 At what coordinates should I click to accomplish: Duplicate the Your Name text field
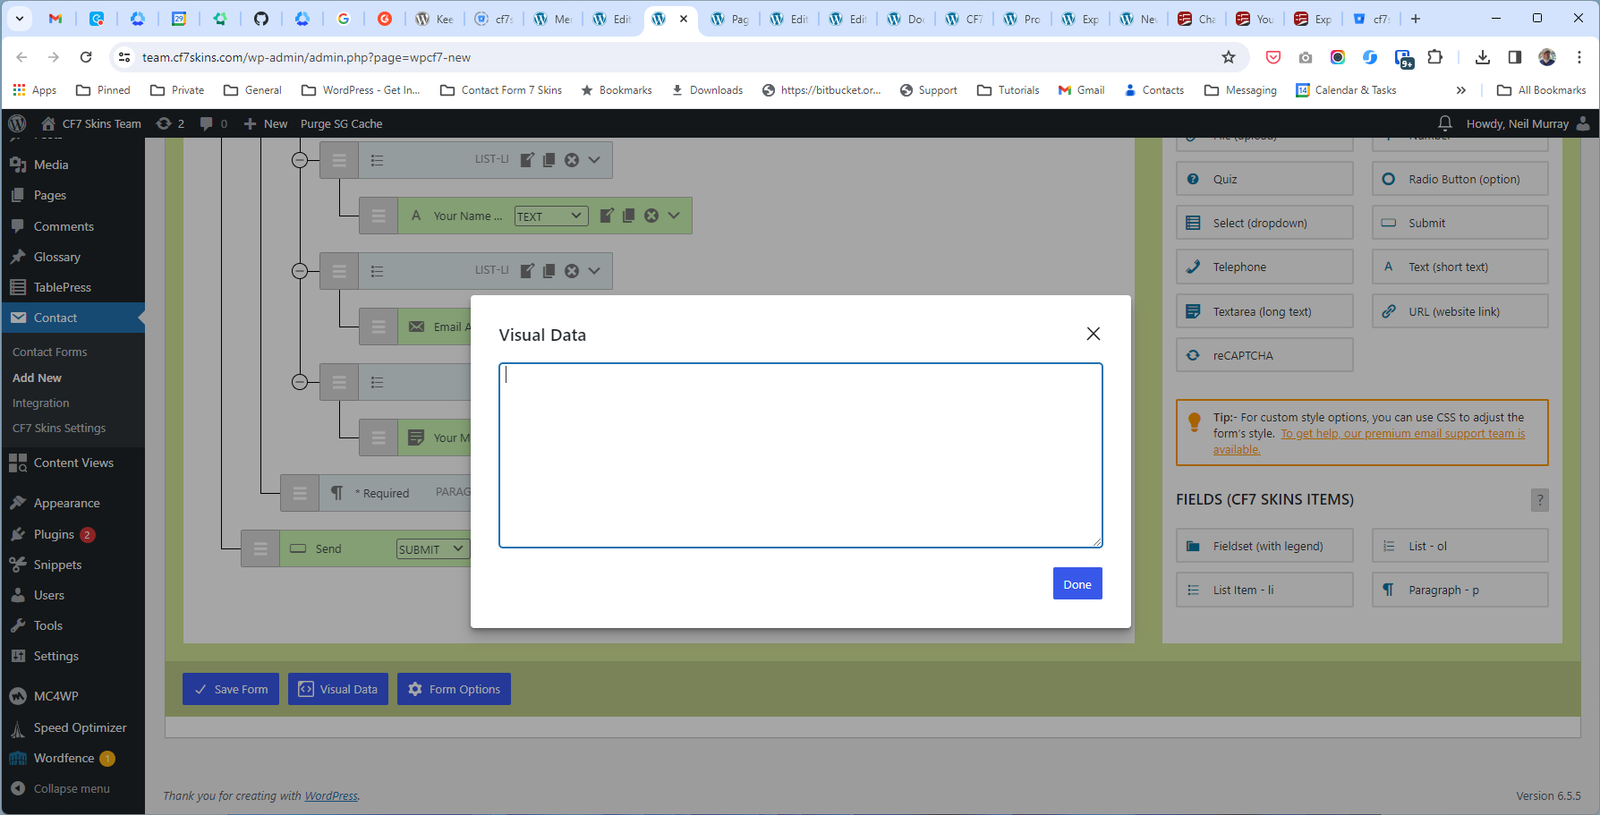pyautogui.click(x=628, y=216)
